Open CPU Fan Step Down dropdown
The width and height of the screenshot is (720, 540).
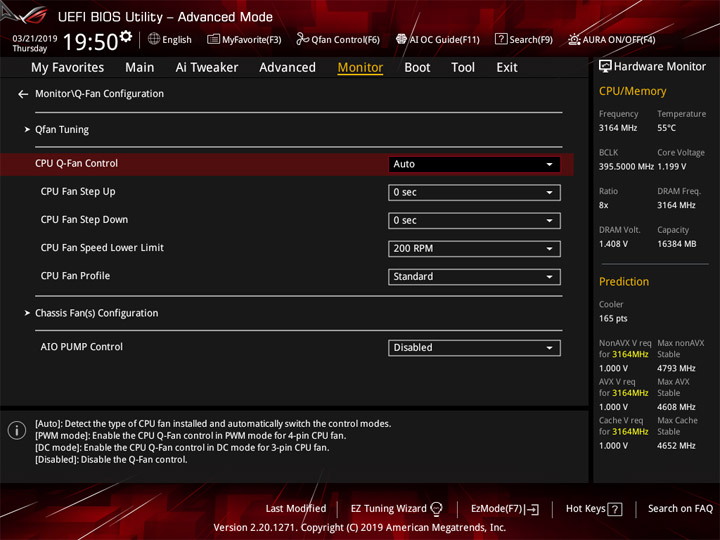click(474, 220)
